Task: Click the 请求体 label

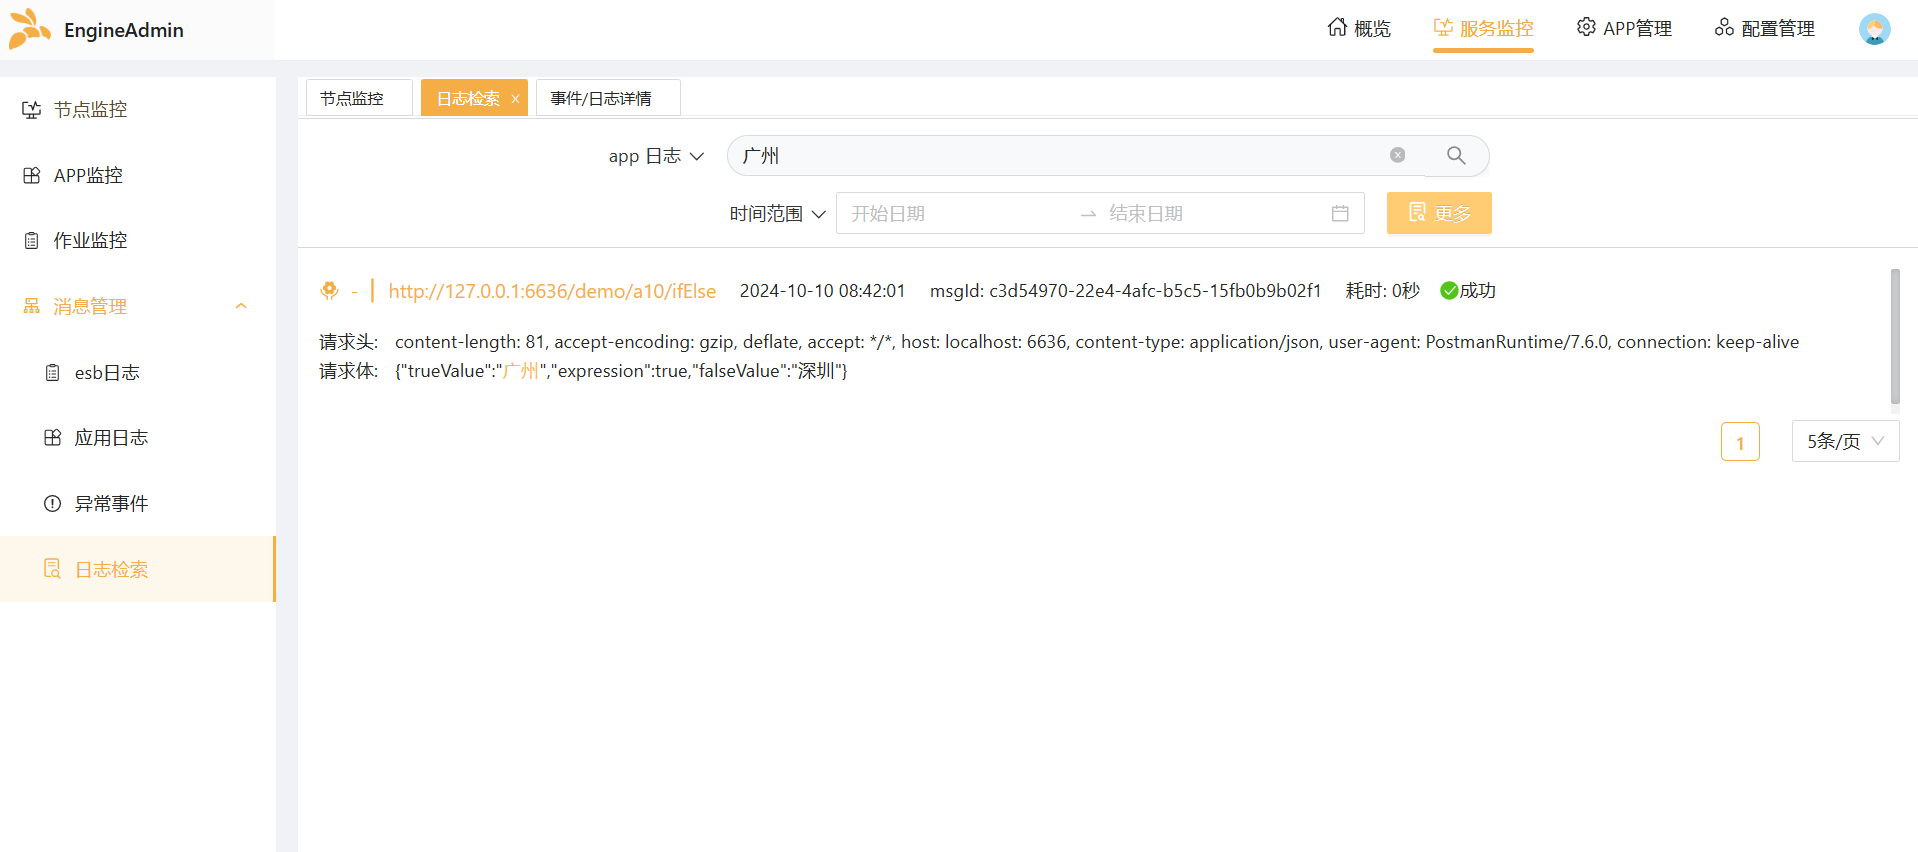Action: [348, 371]
